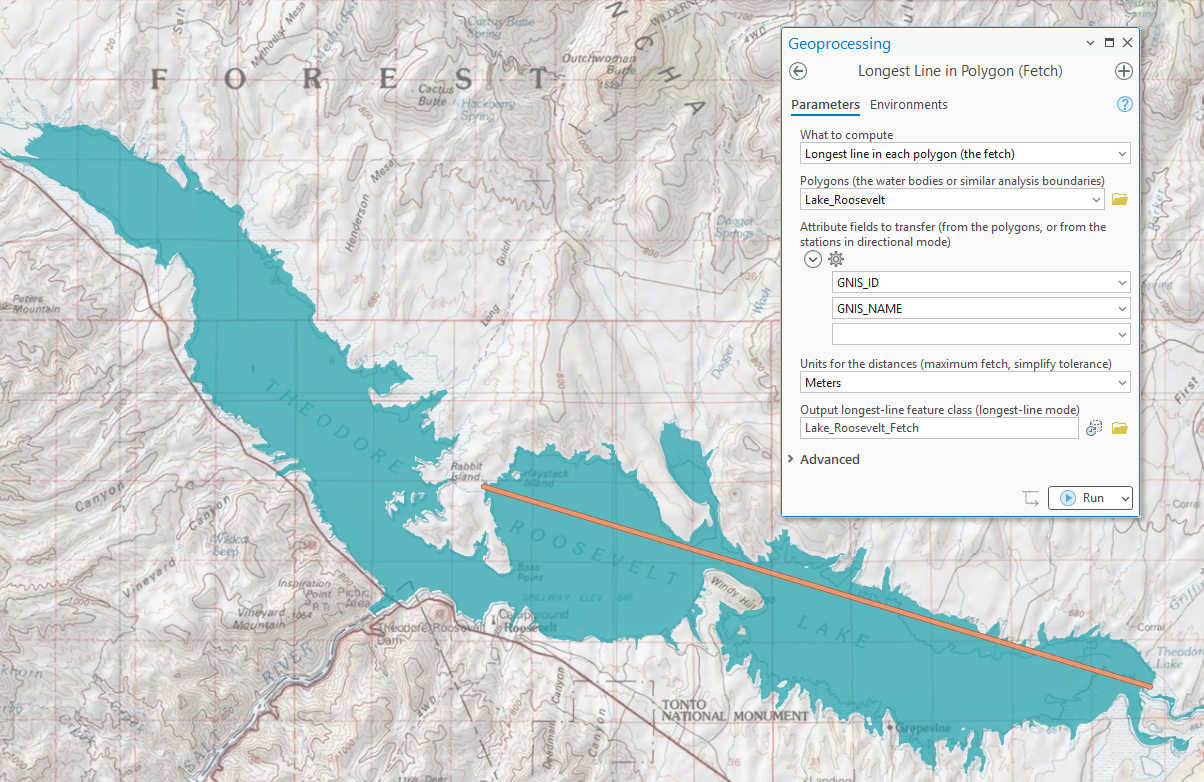Viewport: 1204px width, 782px height.
Task: Click the 'TONTO NATIONAL MONUMENT' map label
Action: (735, 710)
